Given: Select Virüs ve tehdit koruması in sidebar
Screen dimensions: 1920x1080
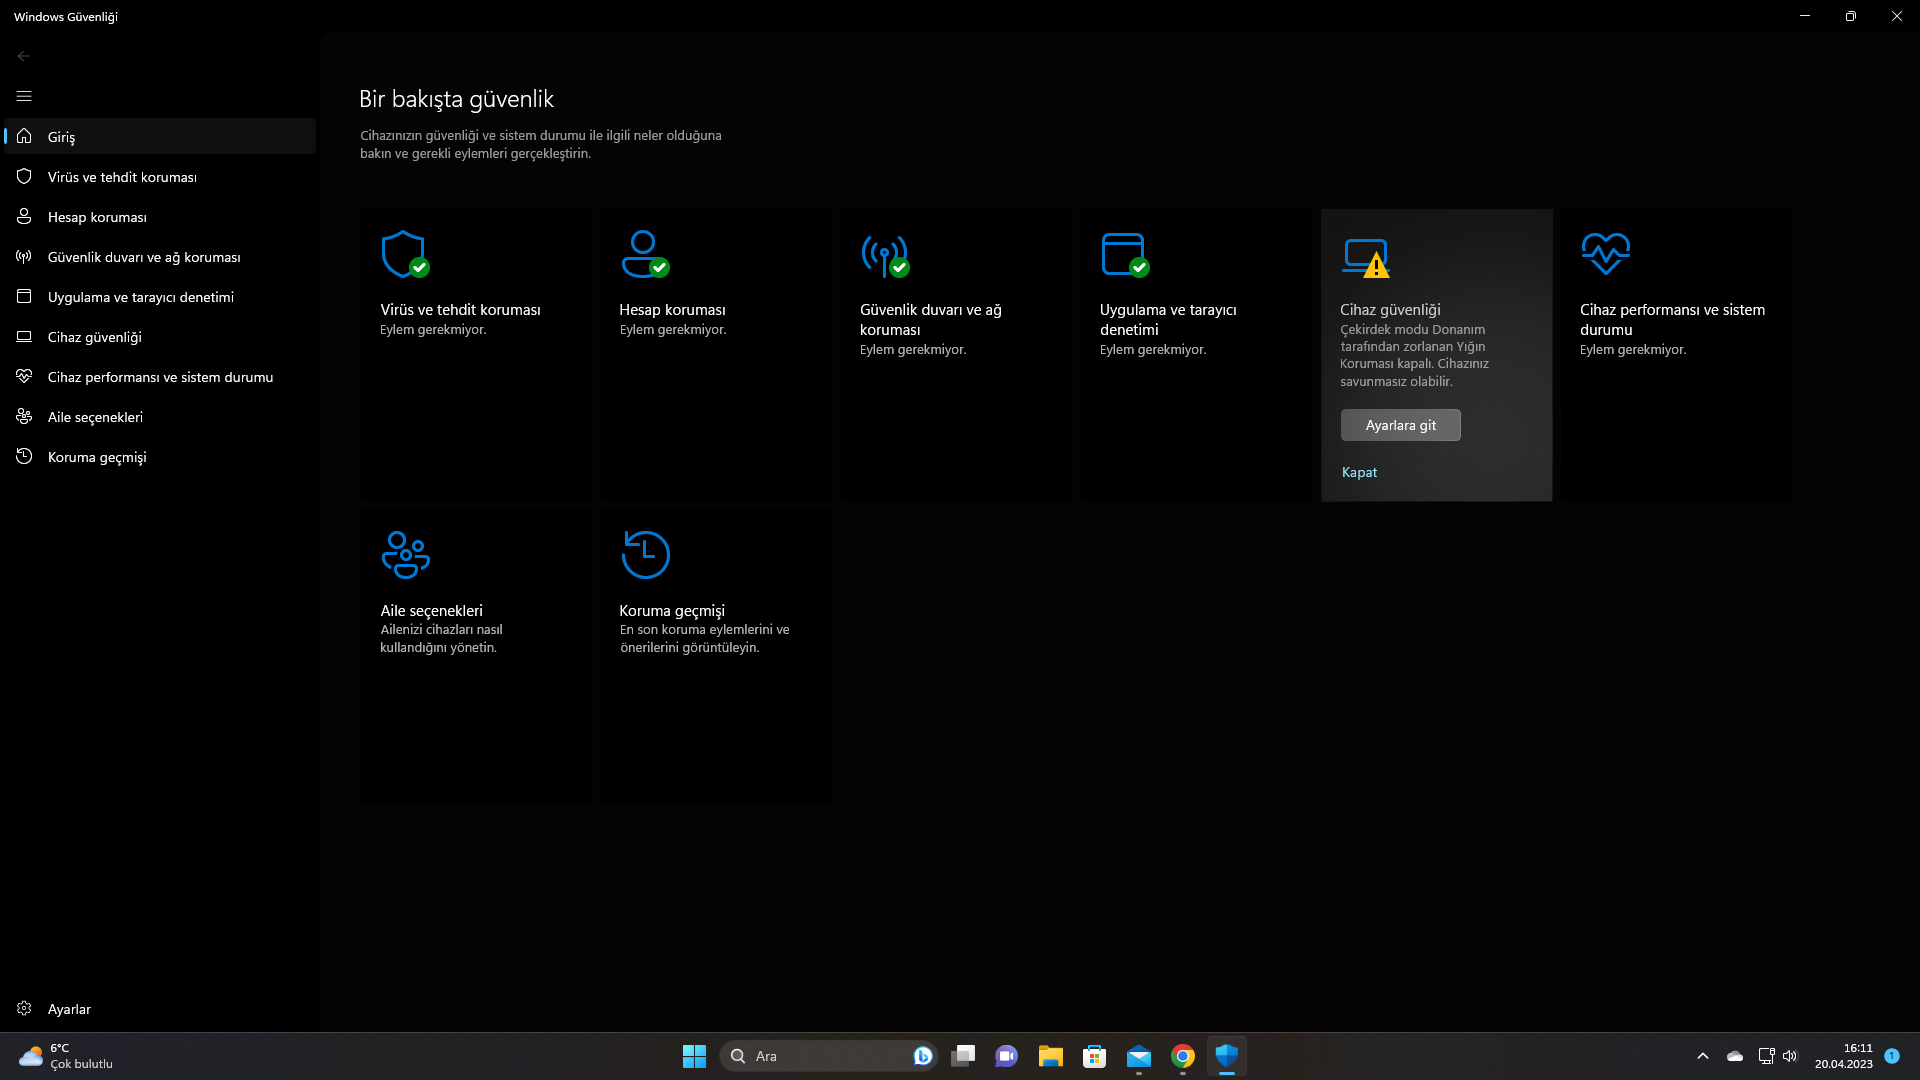Looking at the screenshot, I should click(122, 177).
